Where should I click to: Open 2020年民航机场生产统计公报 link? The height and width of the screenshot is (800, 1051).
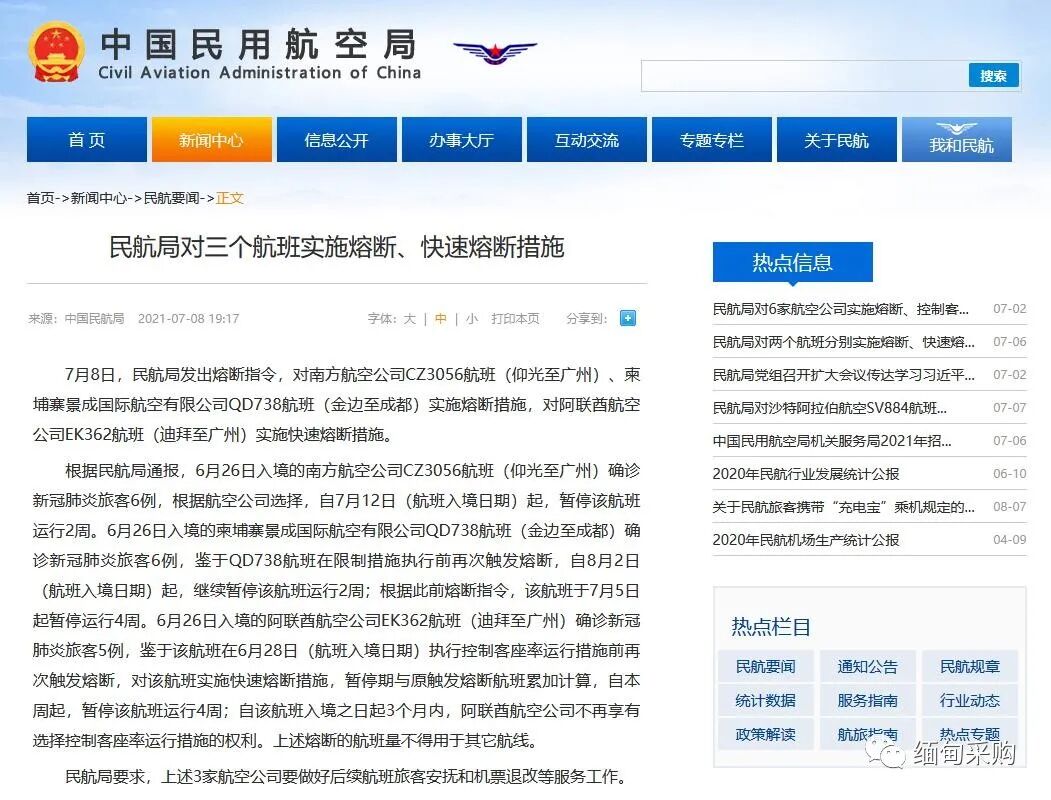[806, 539]
